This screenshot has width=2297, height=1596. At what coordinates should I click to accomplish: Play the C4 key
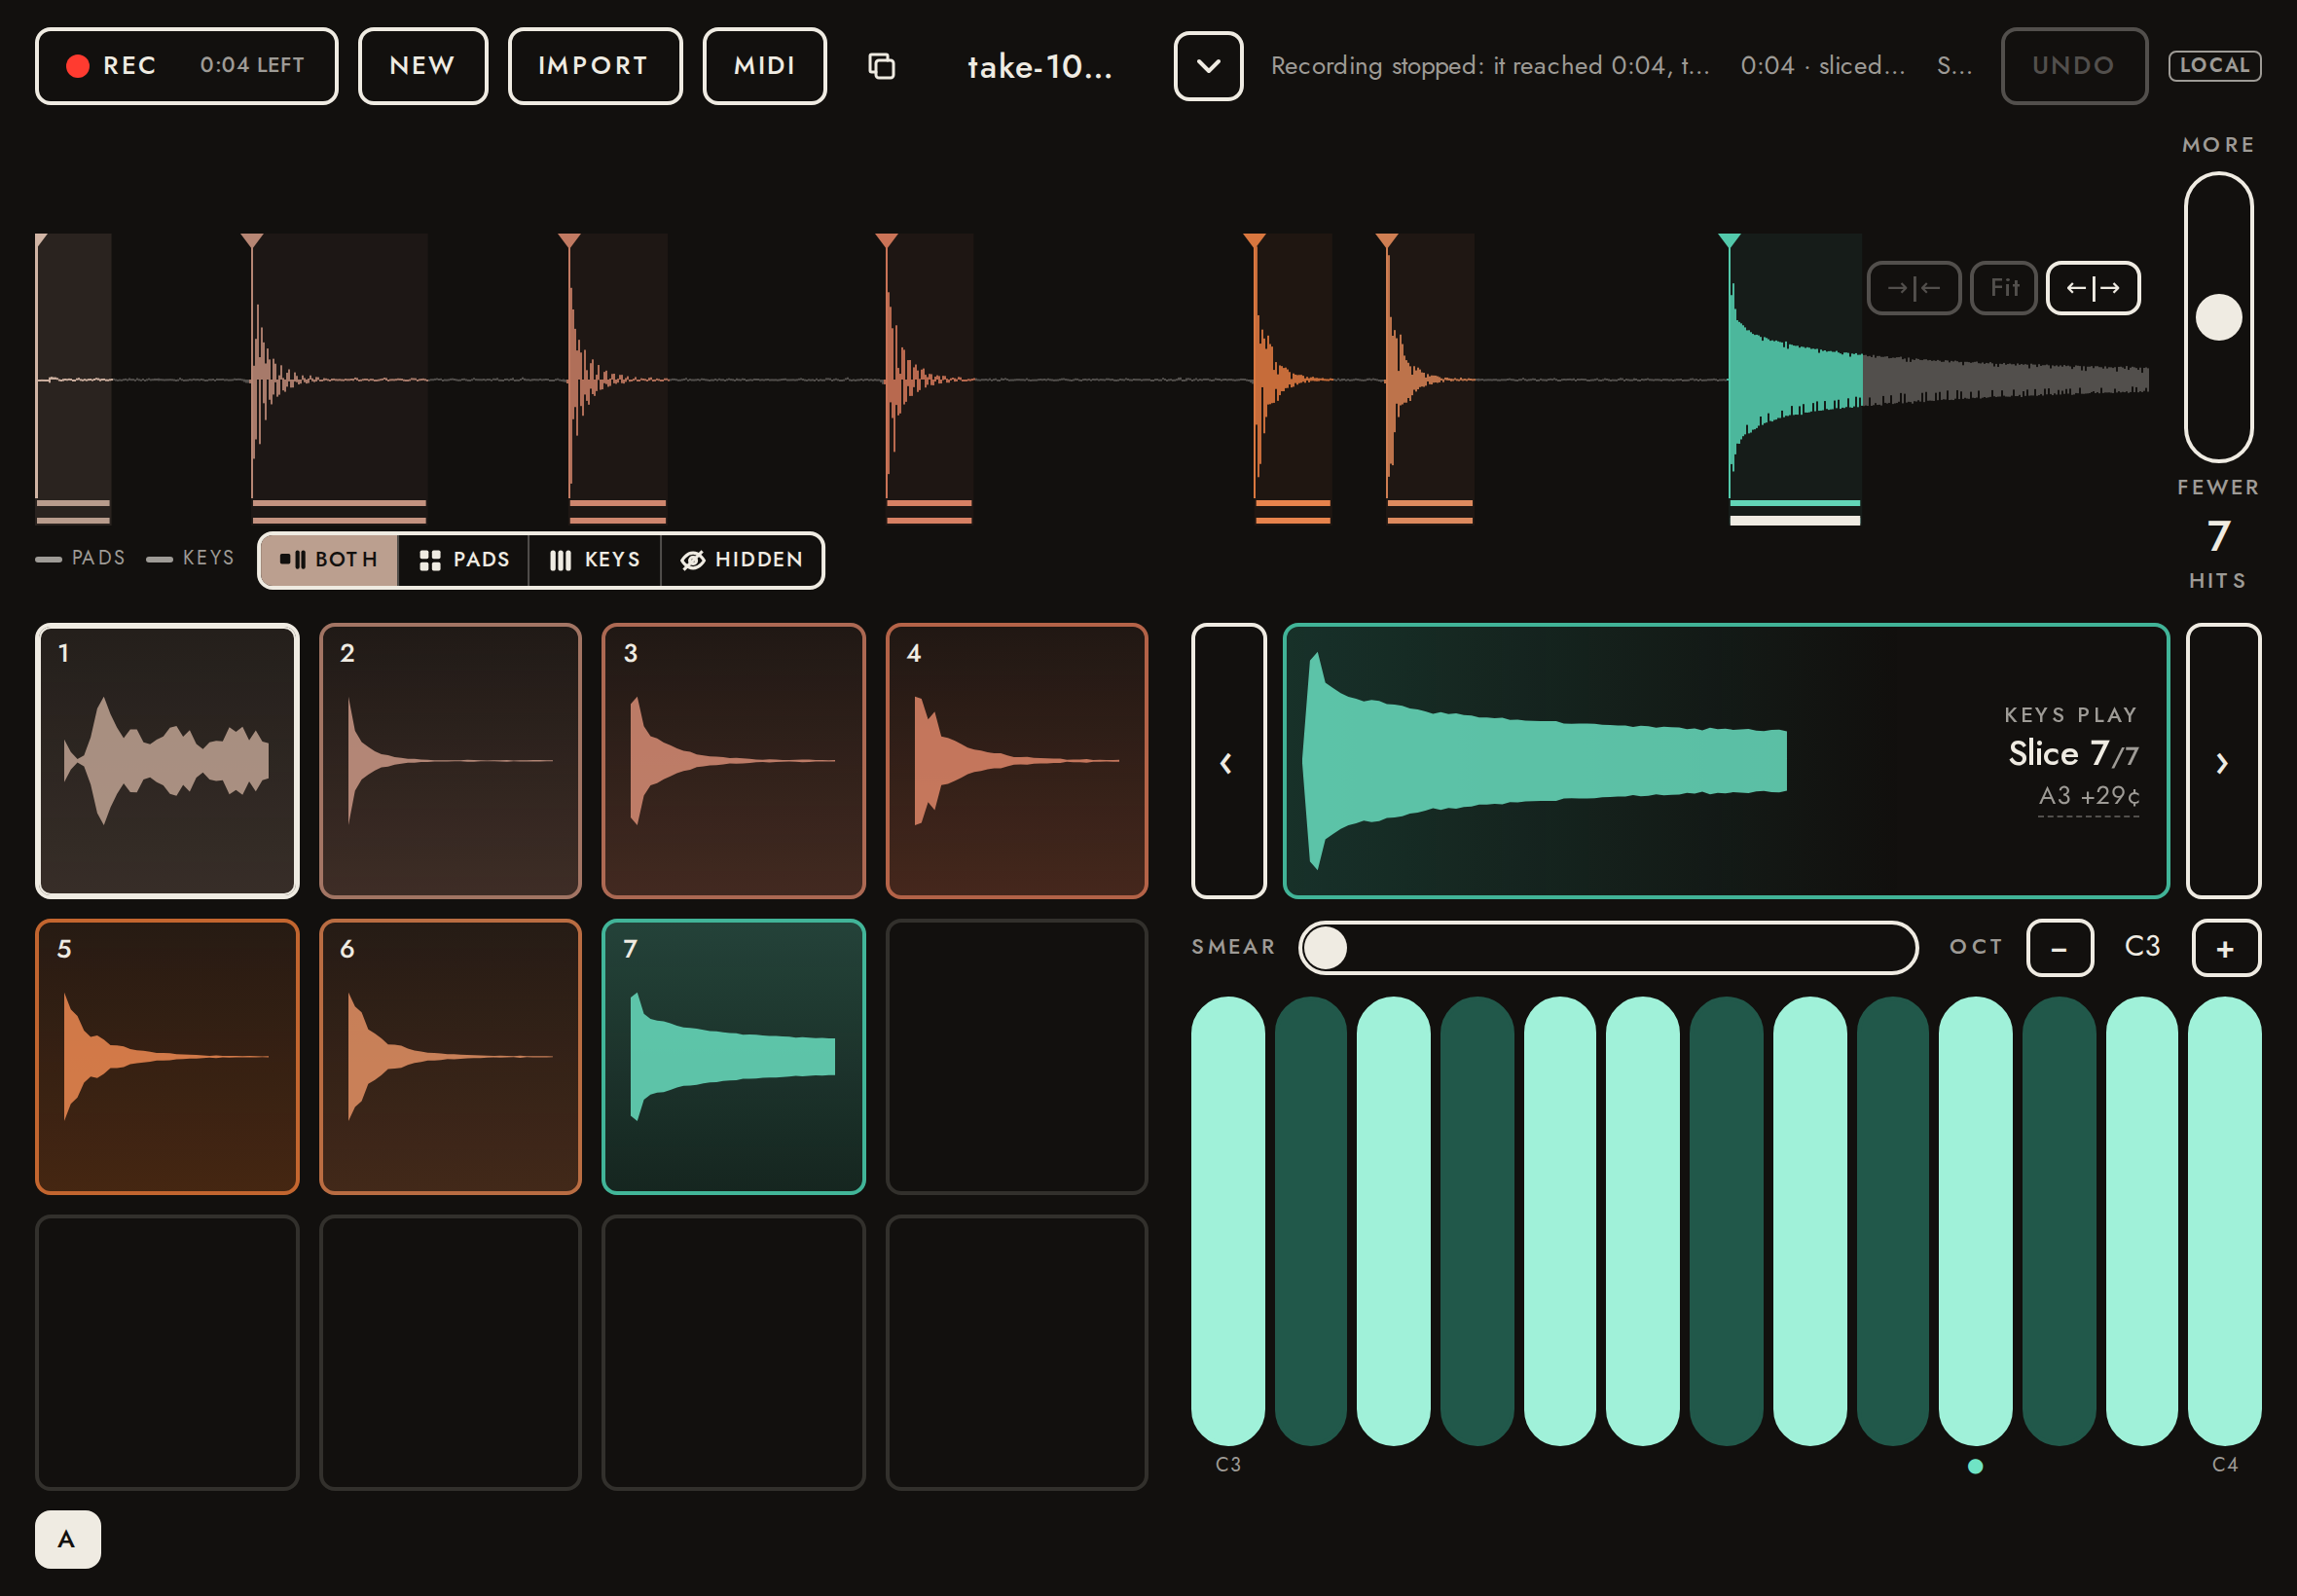(x=2224, y=1221)
